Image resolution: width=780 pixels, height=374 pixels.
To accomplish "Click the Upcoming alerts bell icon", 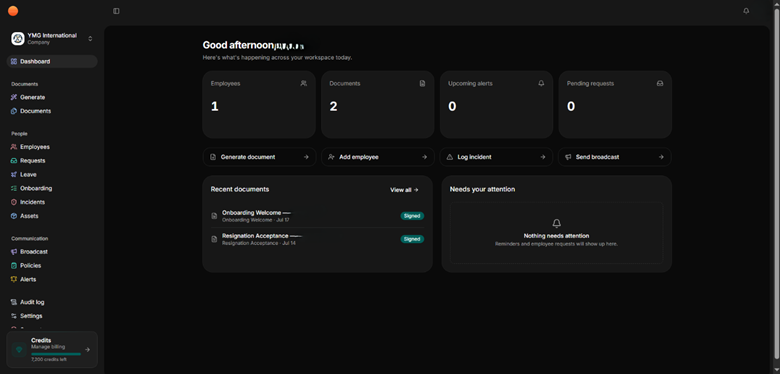I will pyautogui.click(x=541, y=84).
